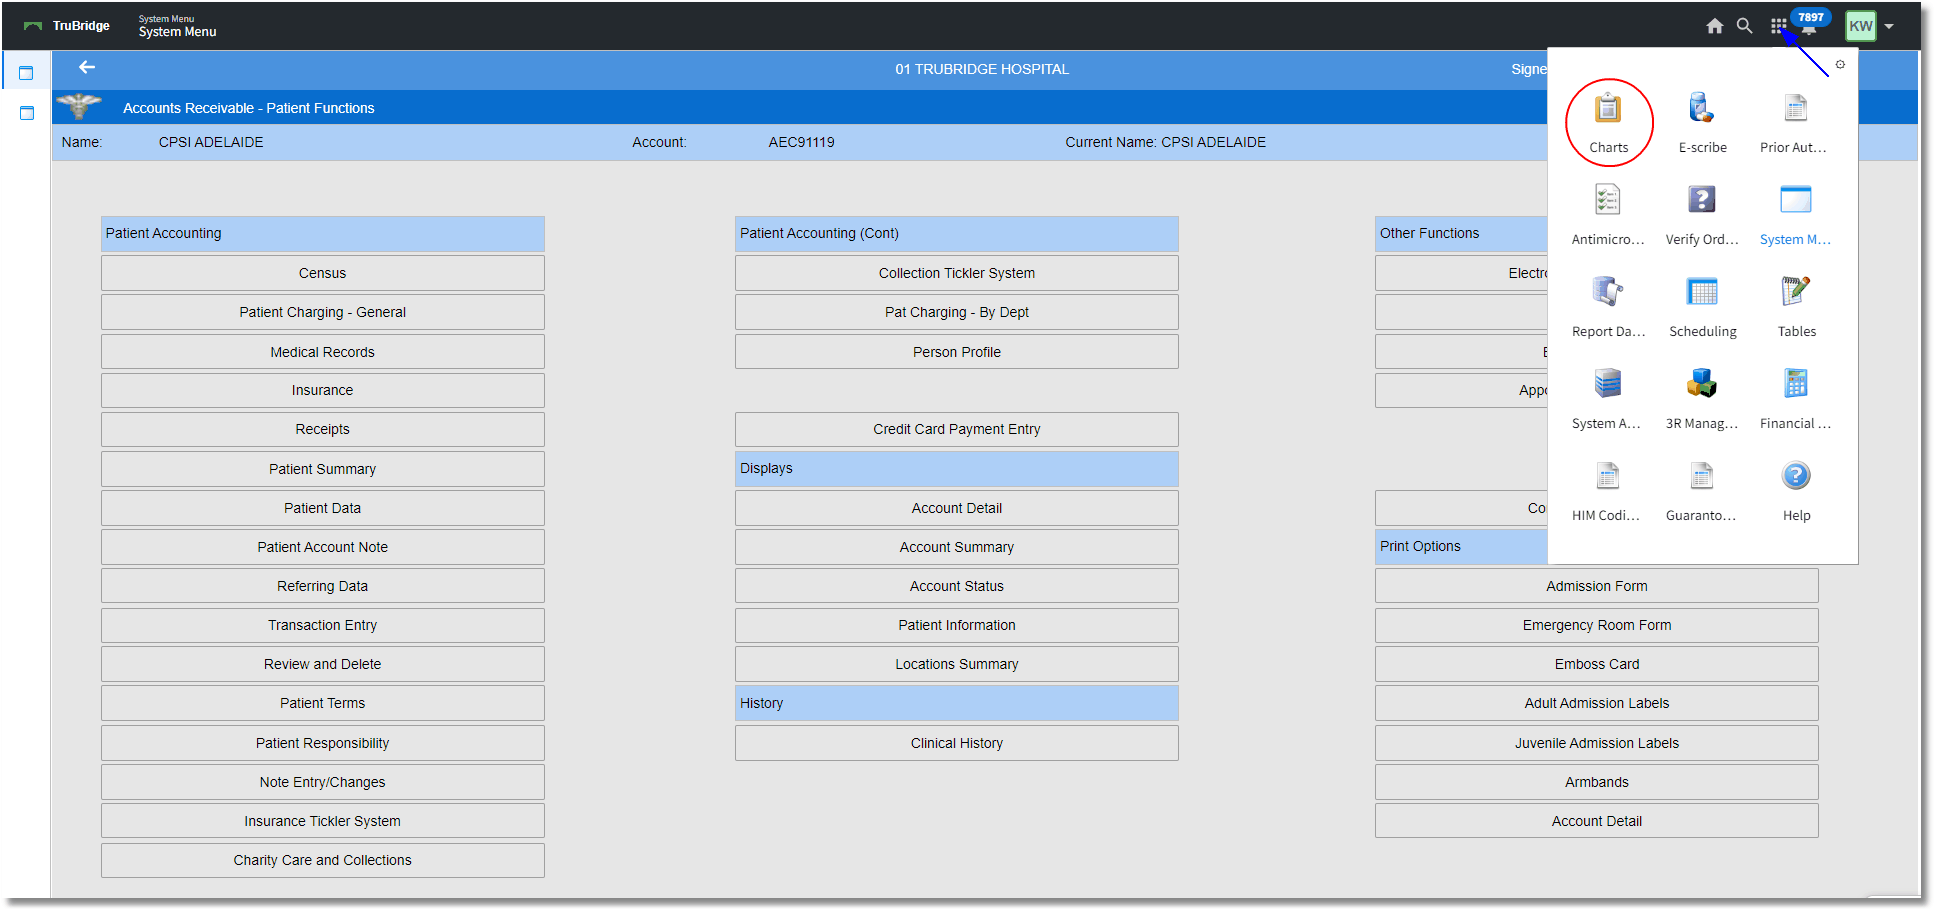Open Charity Care and Collections
This screenshot has height=912, width=1935.
click(x=322, y=860)
